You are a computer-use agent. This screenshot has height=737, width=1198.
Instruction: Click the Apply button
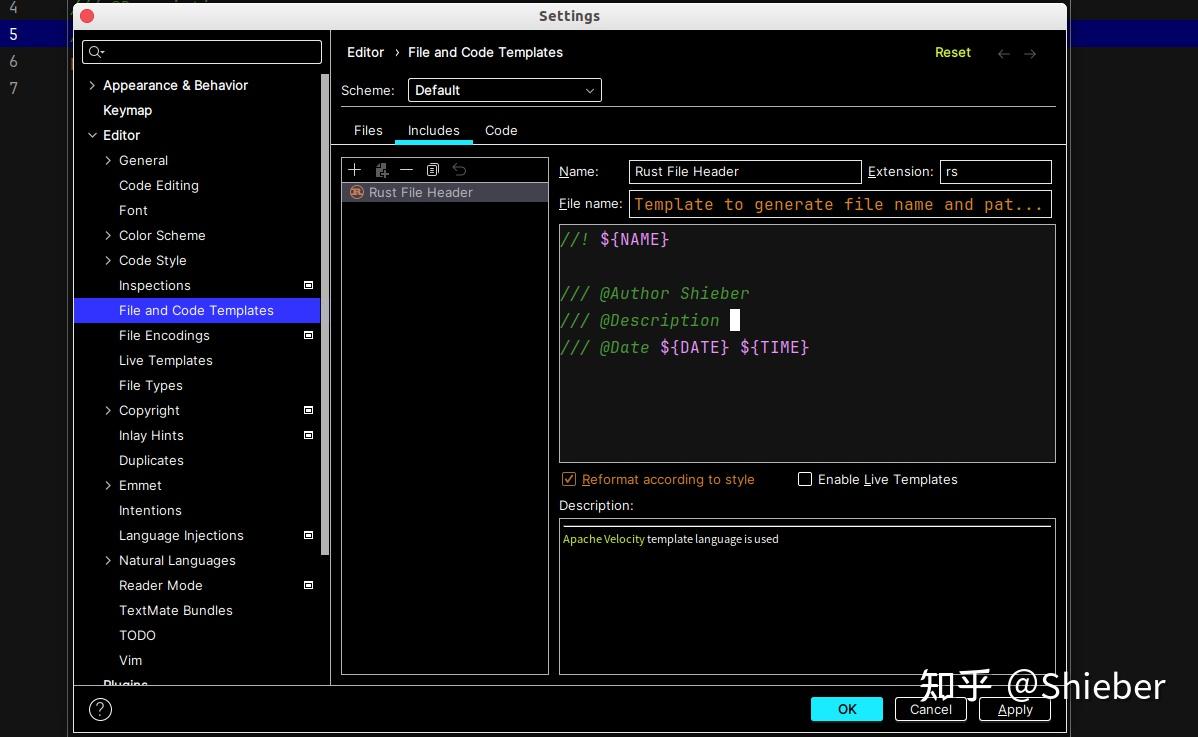coord(1014,709)
